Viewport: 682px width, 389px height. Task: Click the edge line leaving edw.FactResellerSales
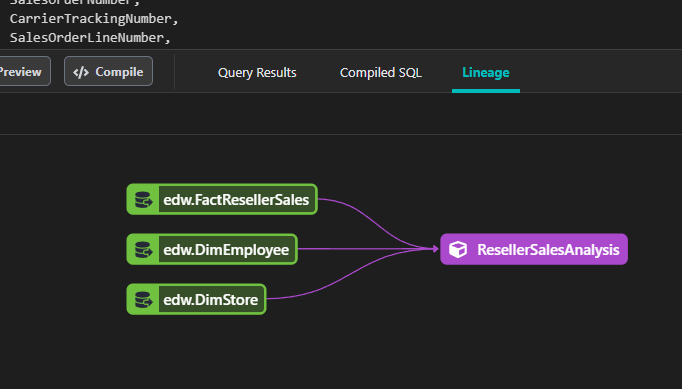click(x=373, y=220)
